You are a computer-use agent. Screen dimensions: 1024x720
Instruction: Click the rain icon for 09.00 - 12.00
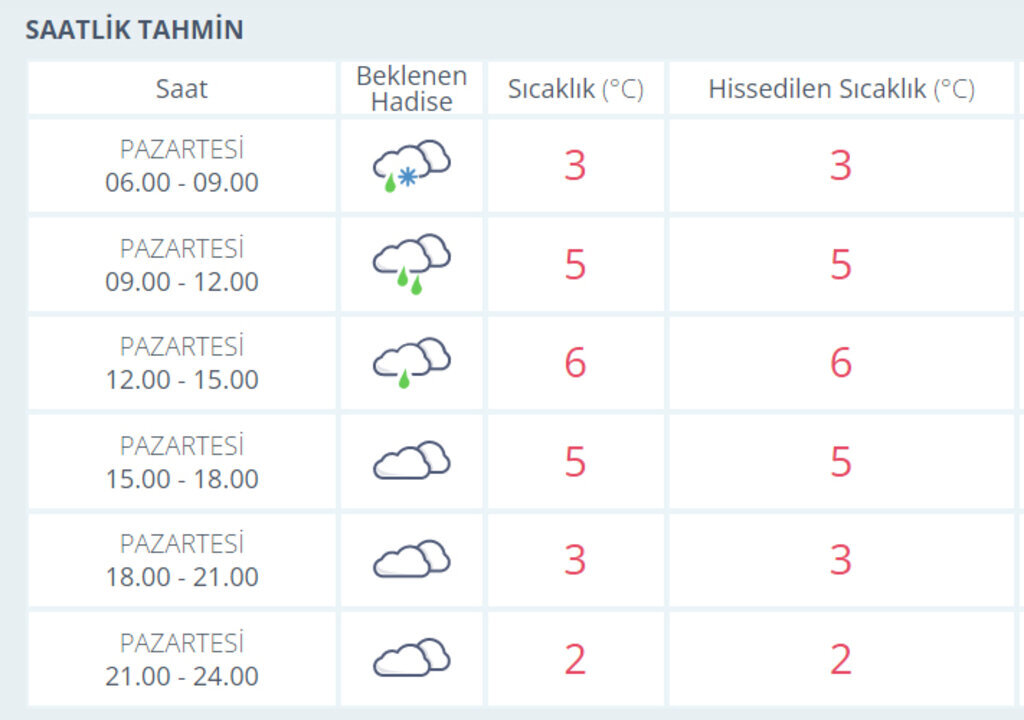[x=411, y=264]
